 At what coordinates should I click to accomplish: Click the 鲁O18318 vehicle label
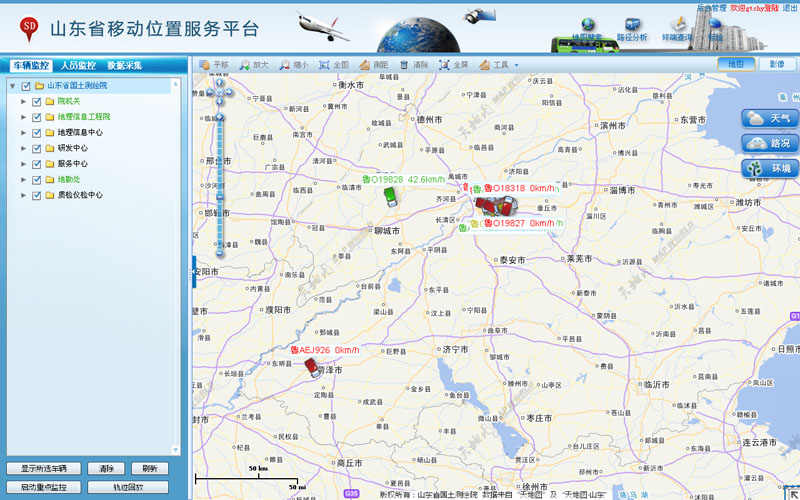point(519,188)
